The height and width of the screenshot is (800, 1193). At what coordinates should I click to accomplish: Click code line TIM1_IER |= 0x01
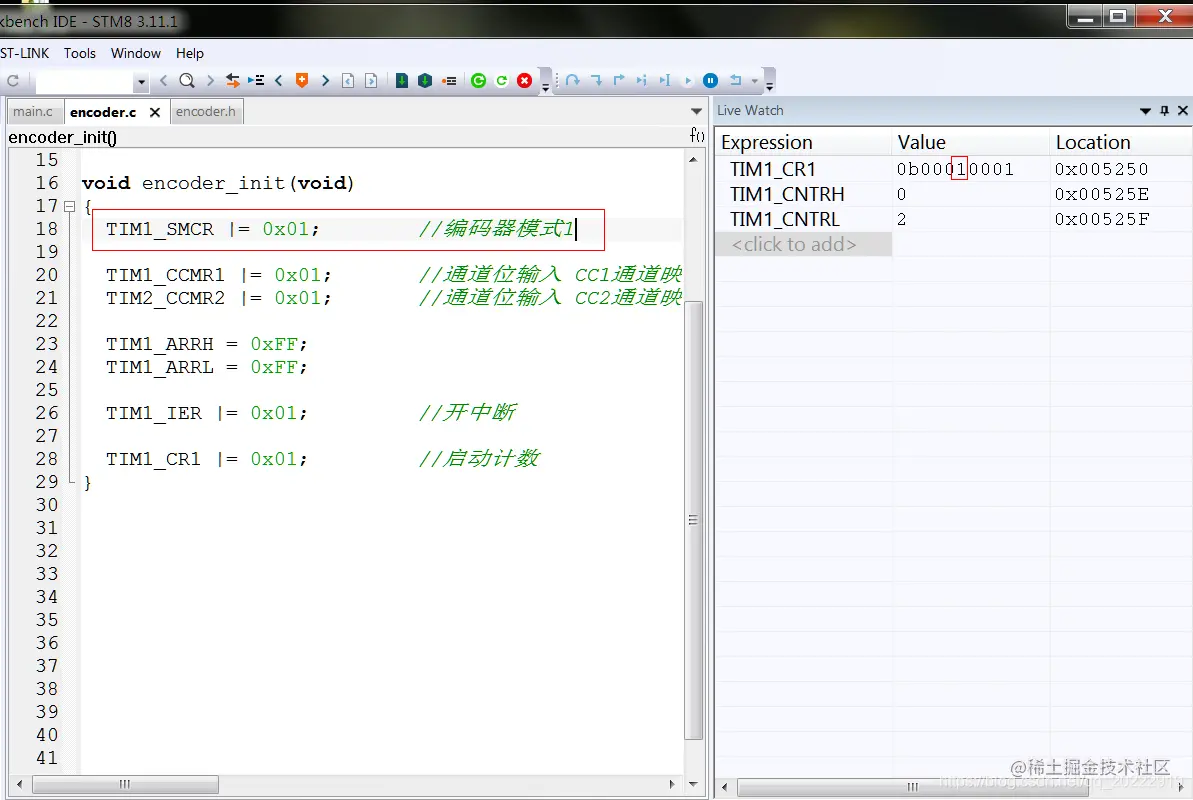(206, 413)
